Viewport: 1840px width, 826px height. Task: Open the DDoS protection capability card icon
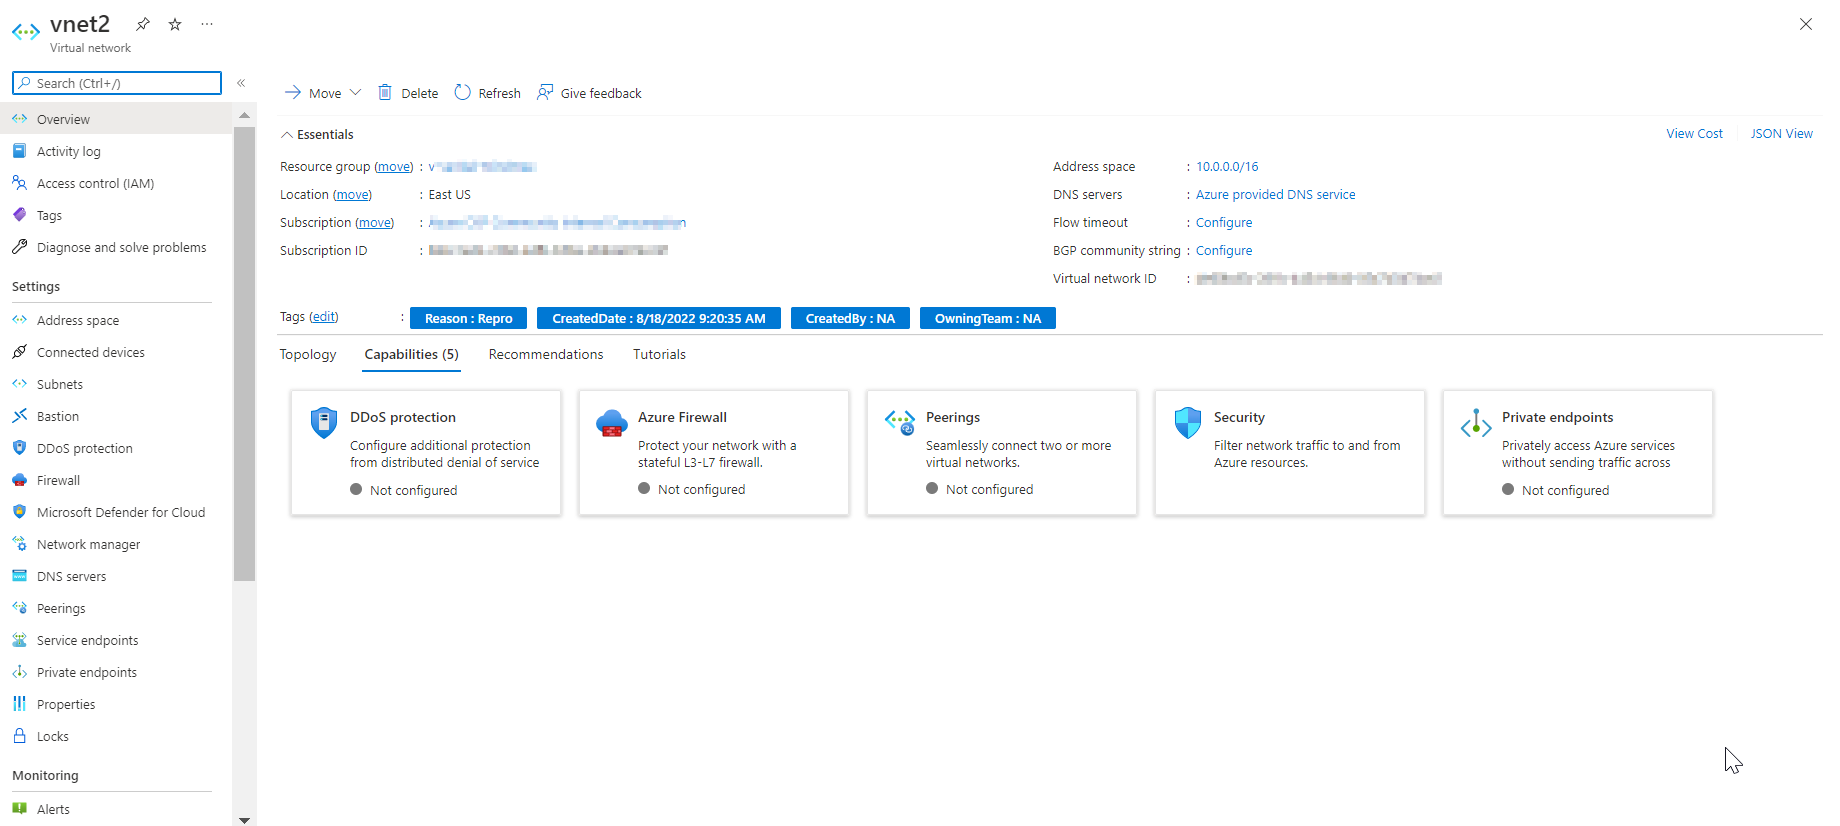point(324,423)
